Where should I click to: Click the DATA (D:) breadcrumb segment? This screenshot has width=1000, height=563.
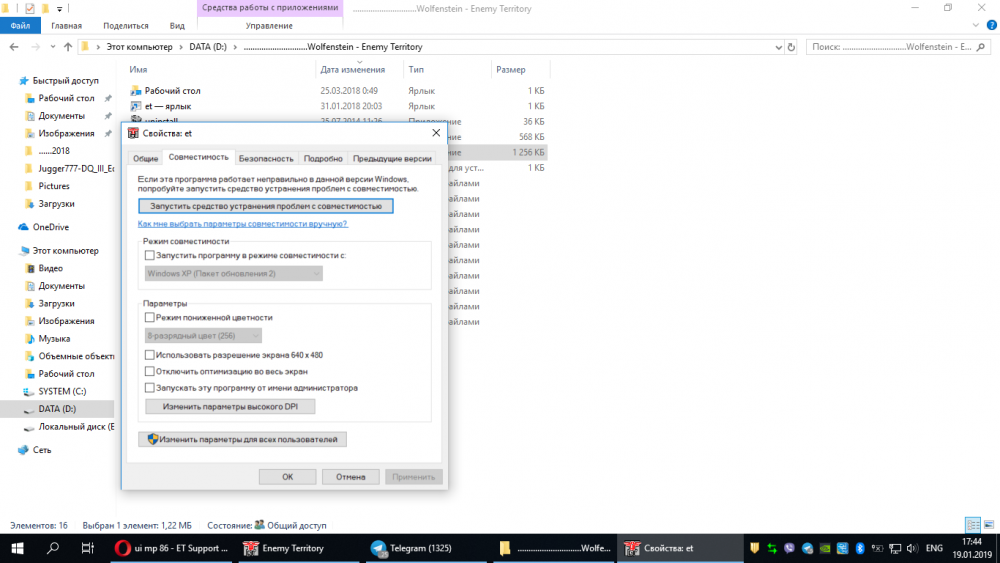coord(208,47)
